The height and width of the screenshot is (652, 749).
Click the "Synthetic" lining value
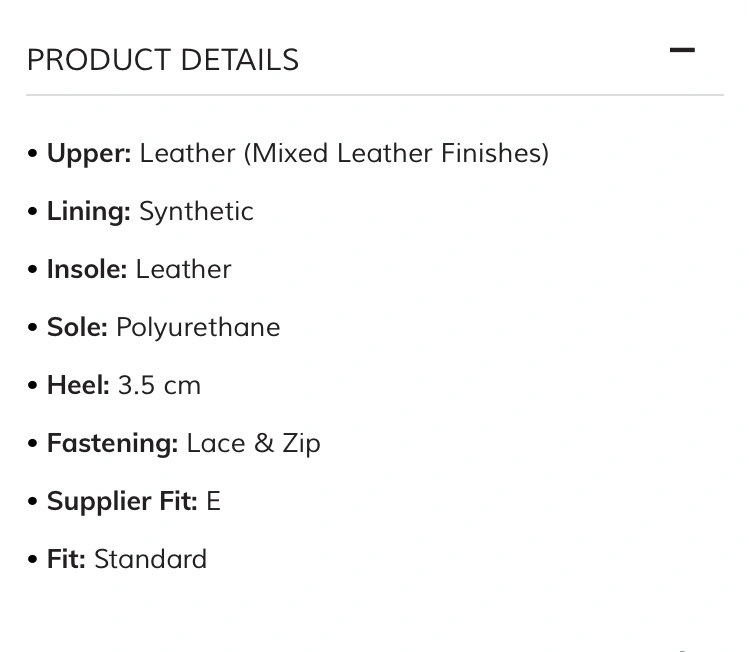(x=196, y=212)
